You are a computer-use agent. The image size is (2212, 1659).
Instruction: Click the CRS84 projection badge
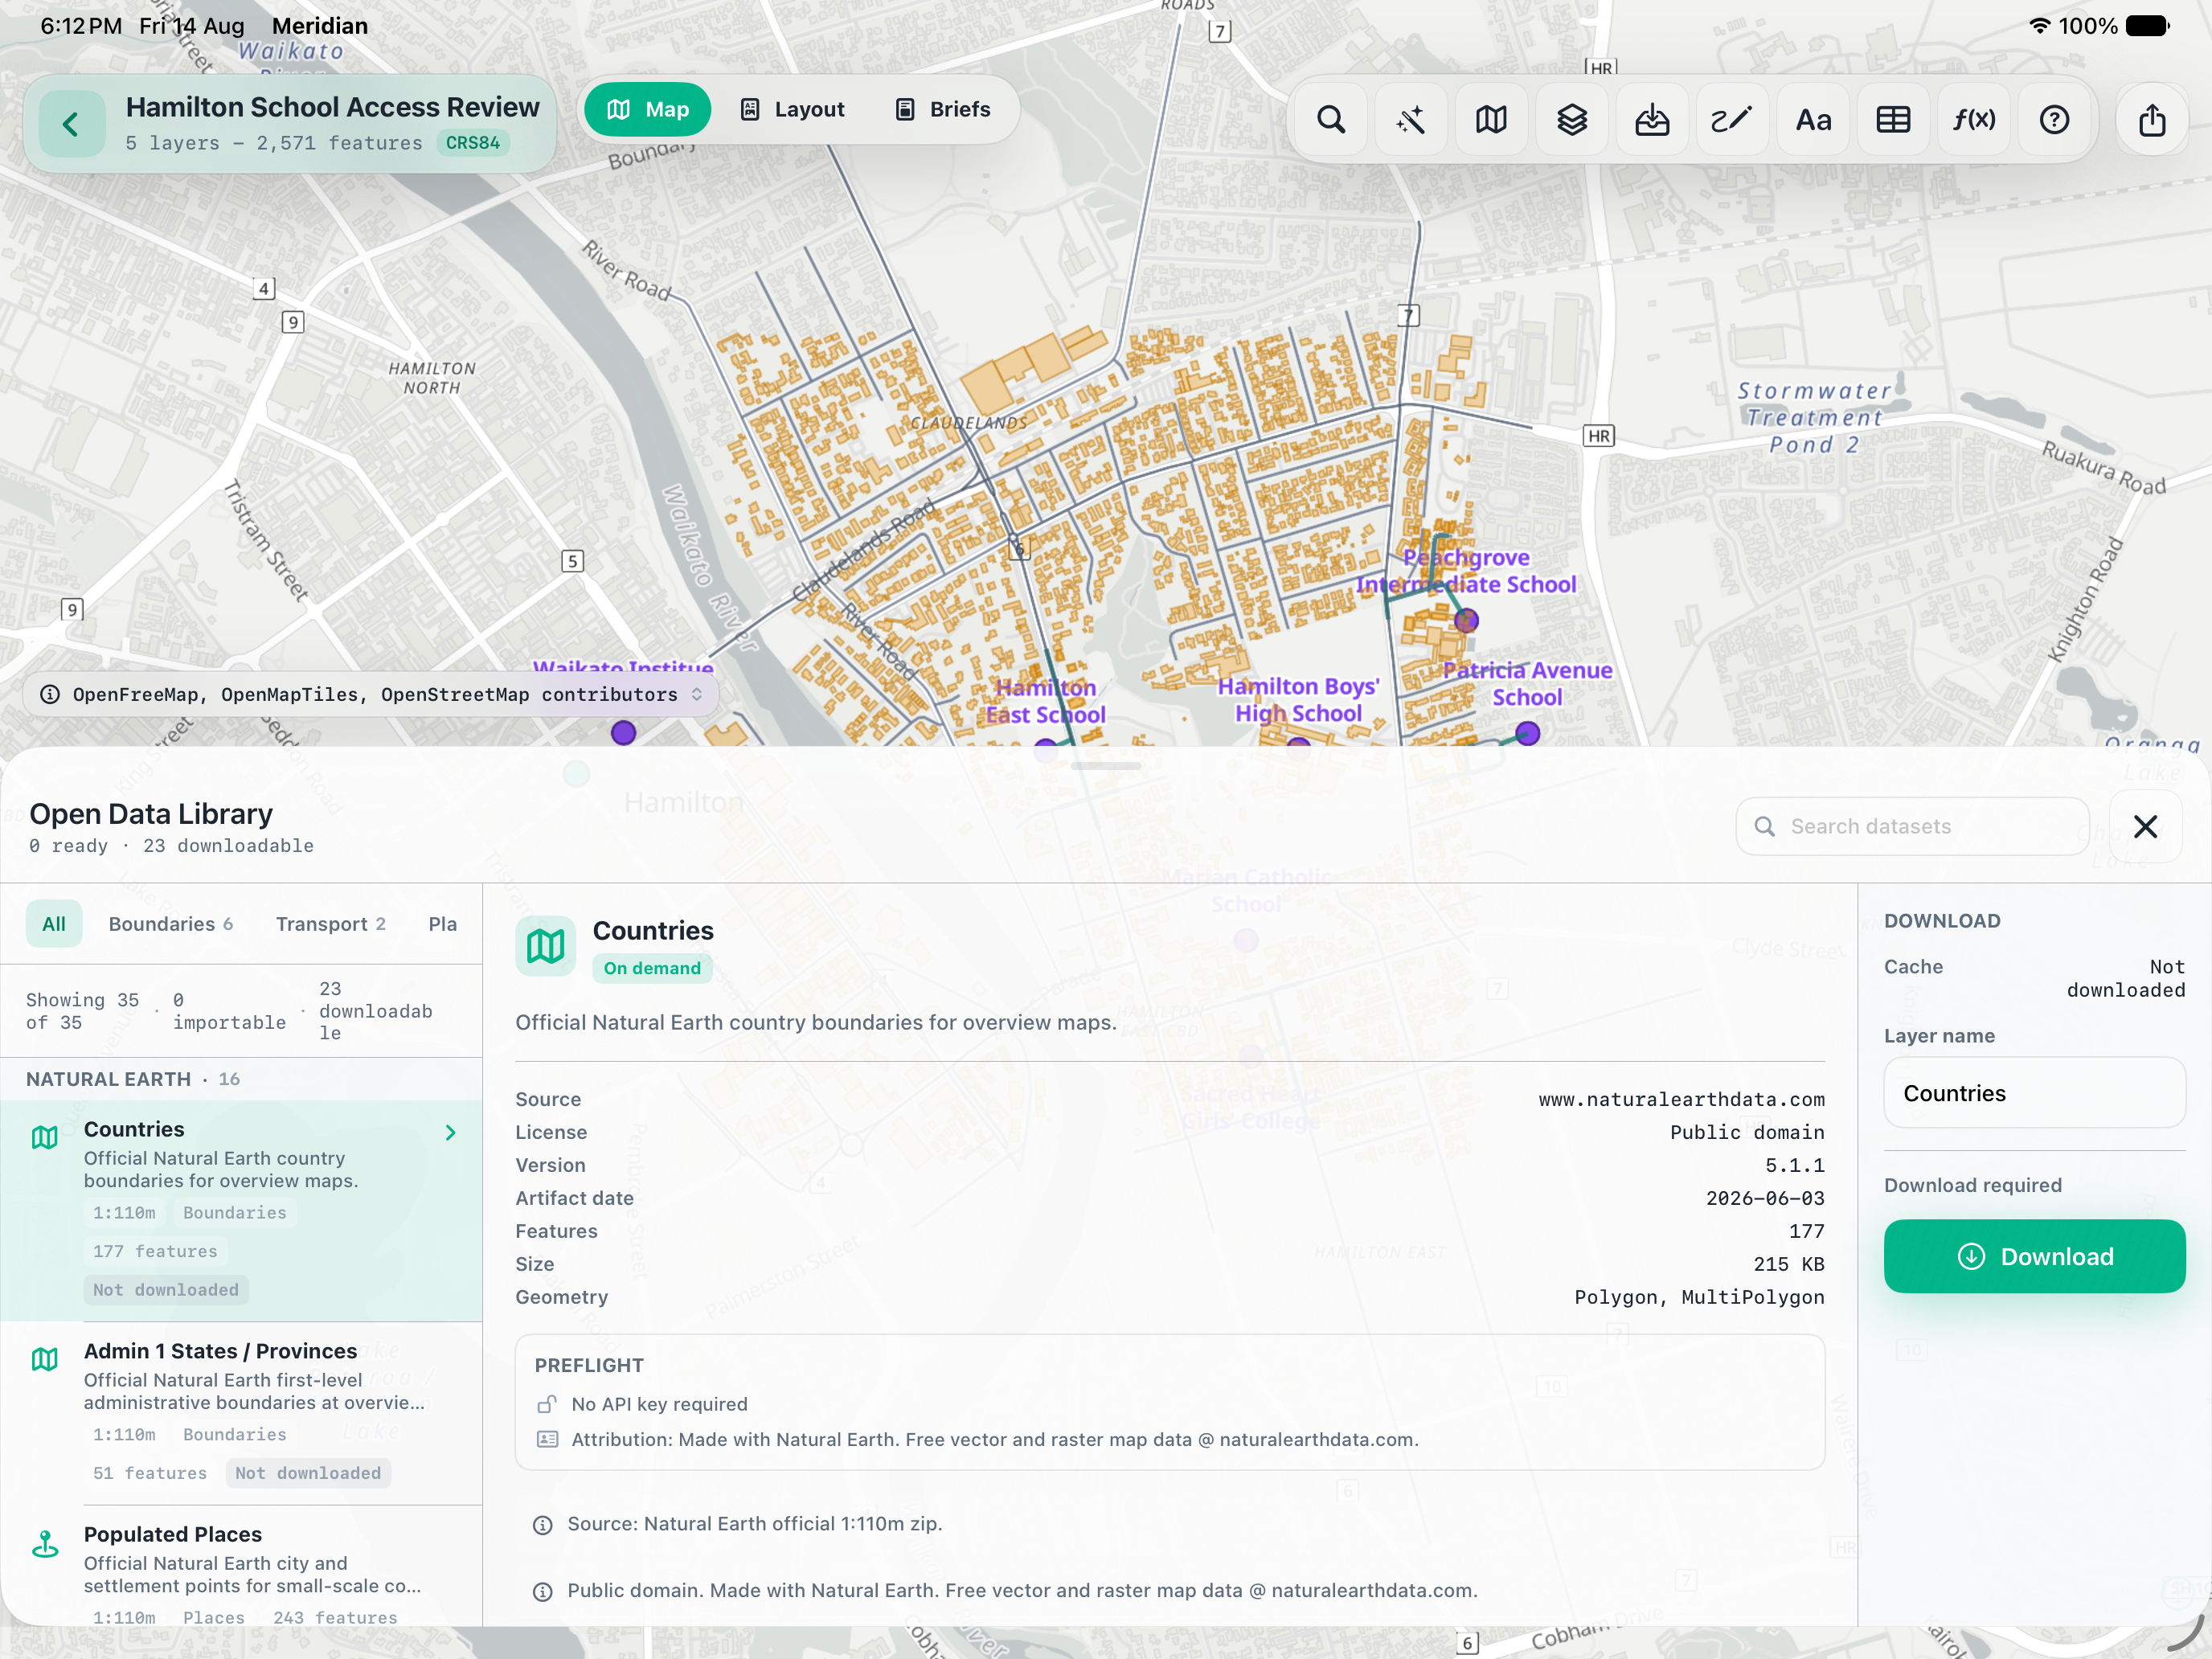pos(473,143)
